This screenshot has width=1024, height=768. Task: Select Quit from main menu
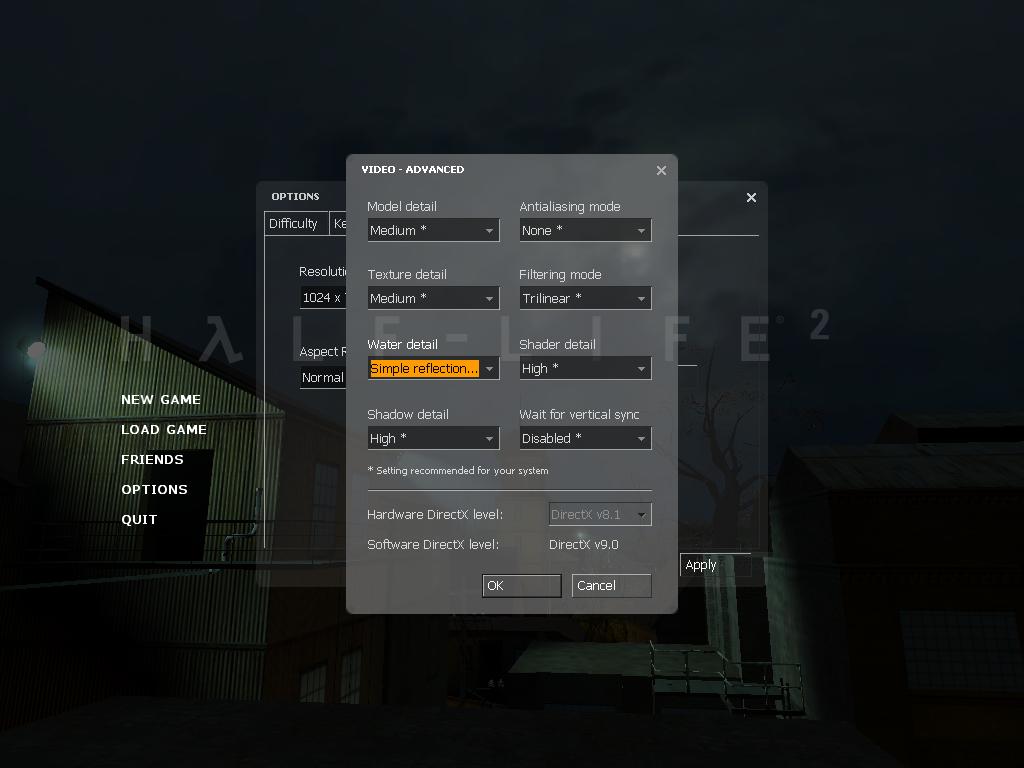pyautogui.click(x=139, y=520)
